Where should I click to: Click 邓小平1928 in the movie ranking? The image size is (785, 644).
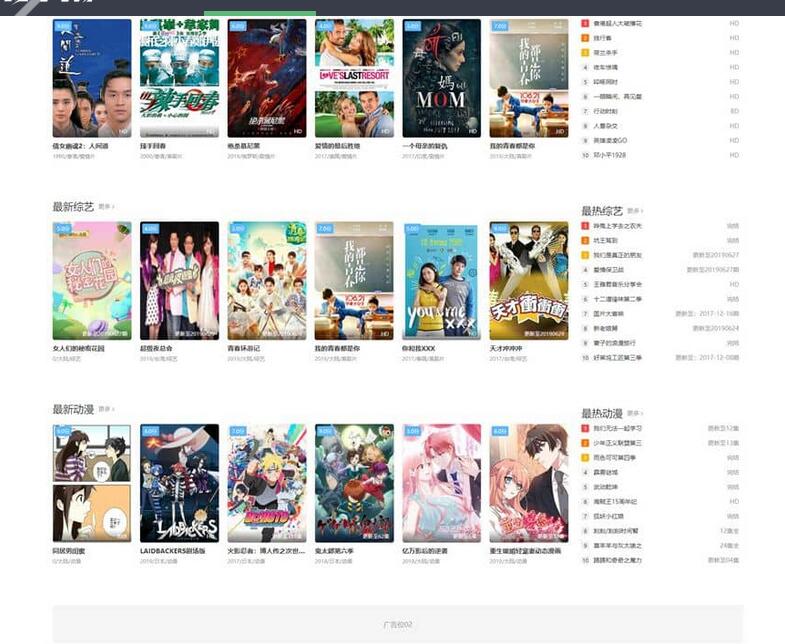610,155
